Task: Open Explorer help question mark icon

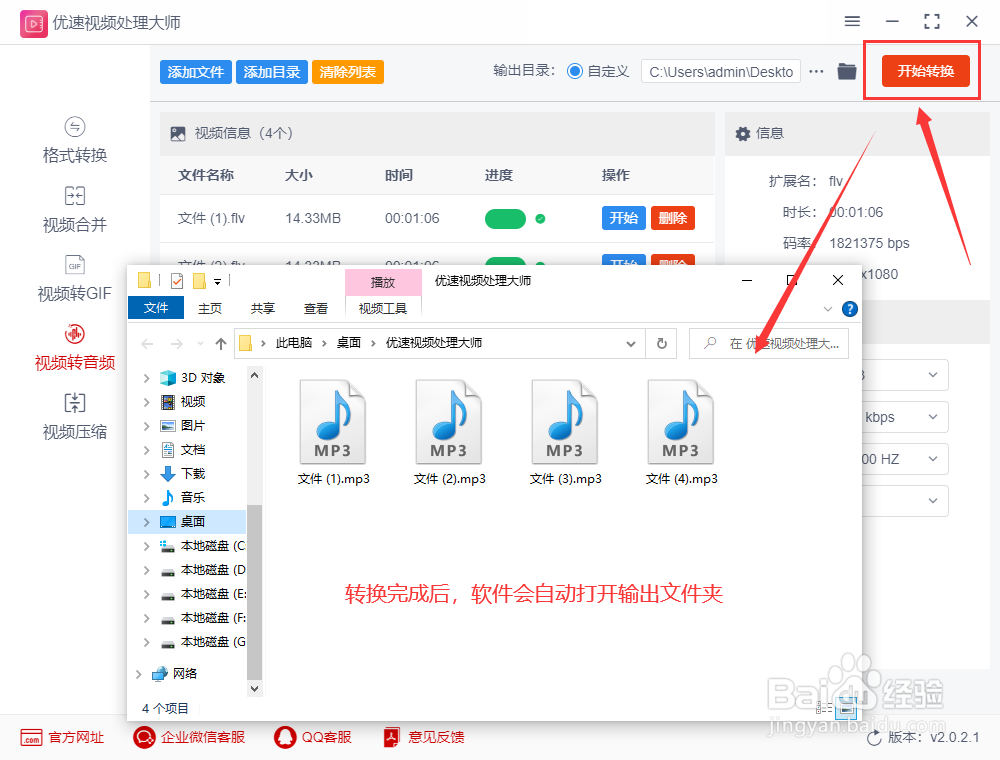Action: pos(849,309)
